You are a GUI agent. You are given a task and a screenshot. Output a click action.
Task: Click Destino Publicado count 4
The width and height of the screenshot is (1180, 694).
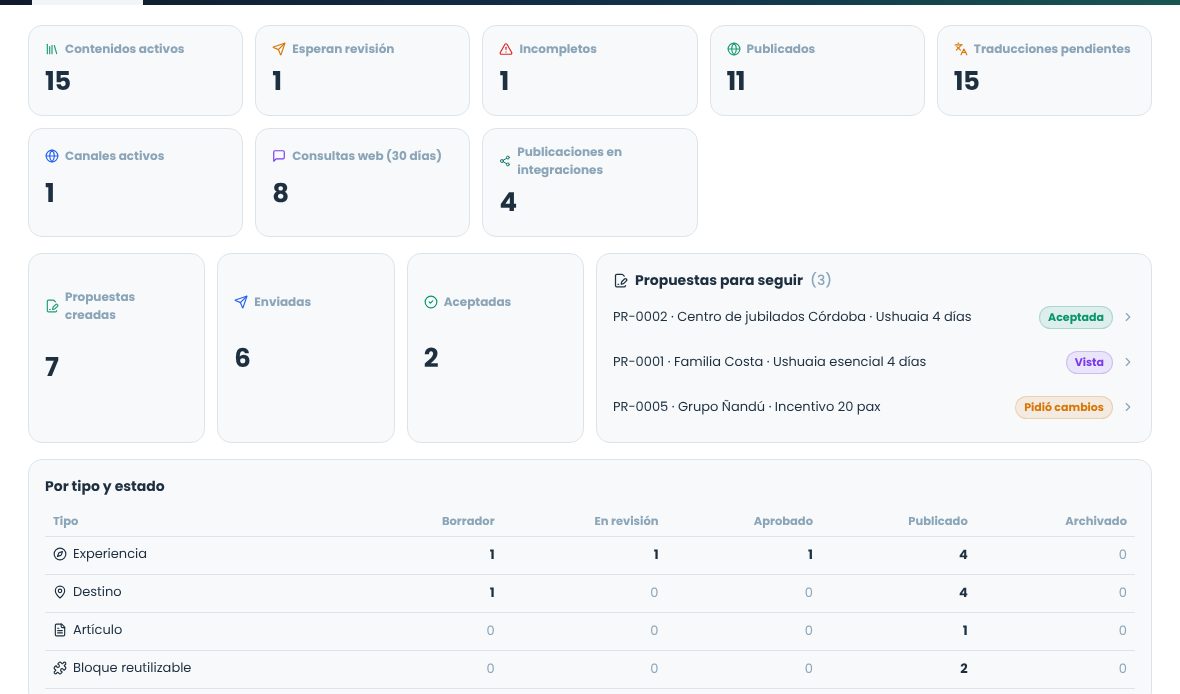pyautogui.click(x=963, y=592)
